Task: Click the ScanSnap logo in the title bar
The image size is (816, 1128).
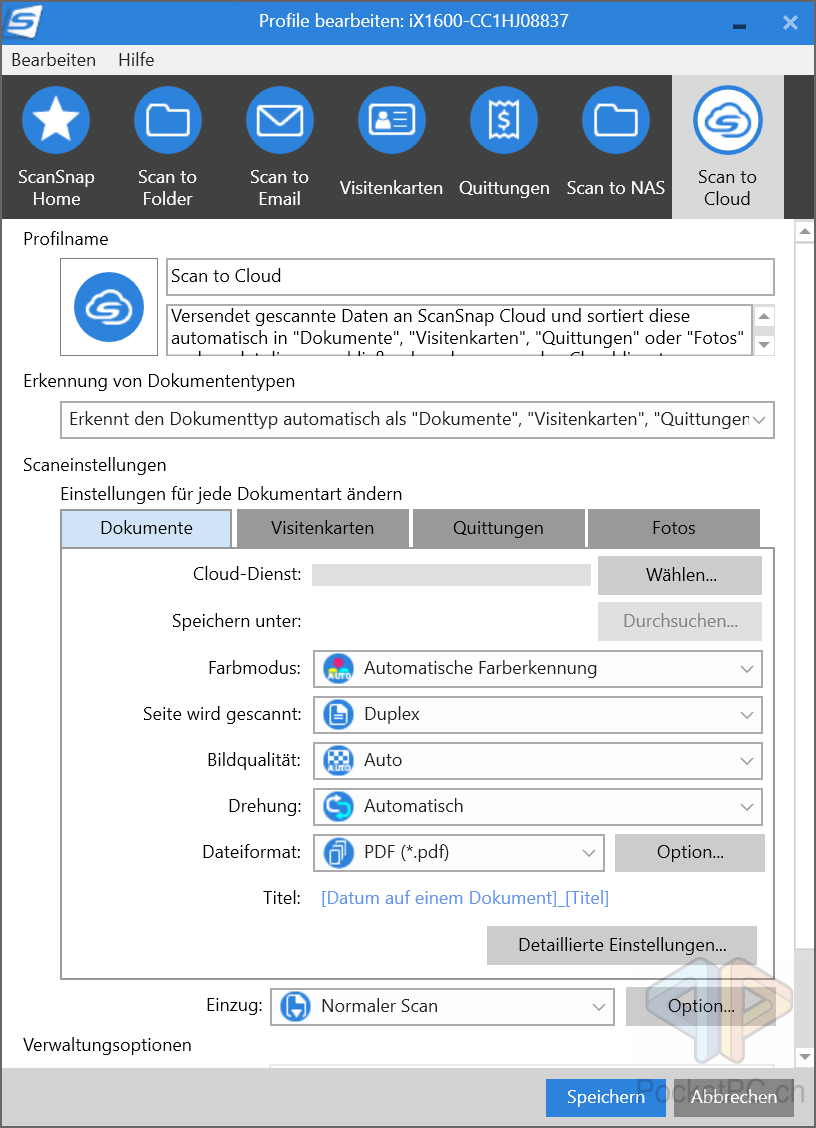Action: pyautogui.click(x=22, y=22)
